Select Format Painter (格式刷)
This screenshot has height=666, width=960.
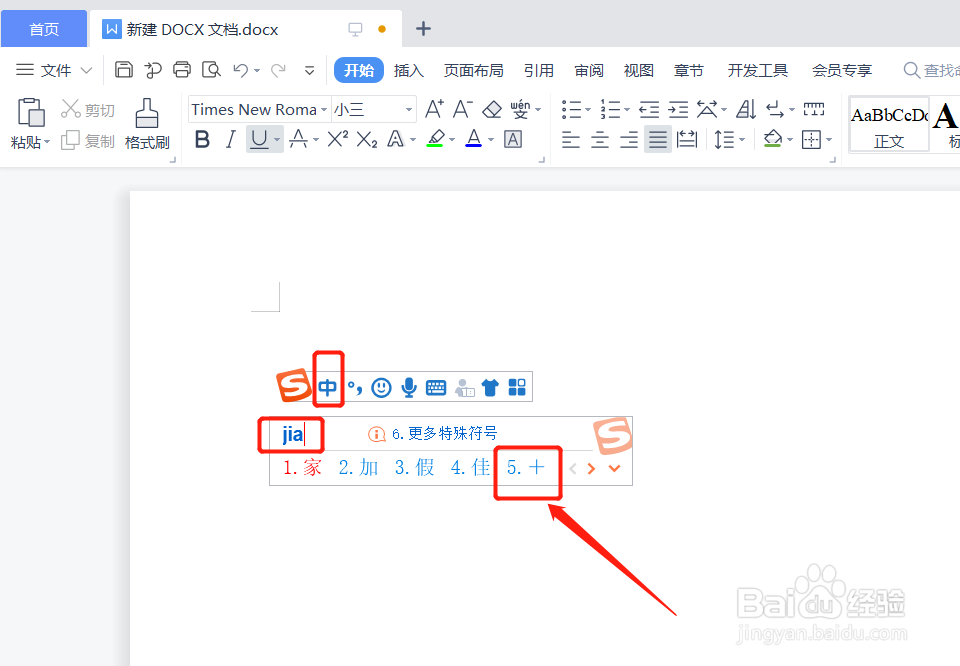point(147,124)
